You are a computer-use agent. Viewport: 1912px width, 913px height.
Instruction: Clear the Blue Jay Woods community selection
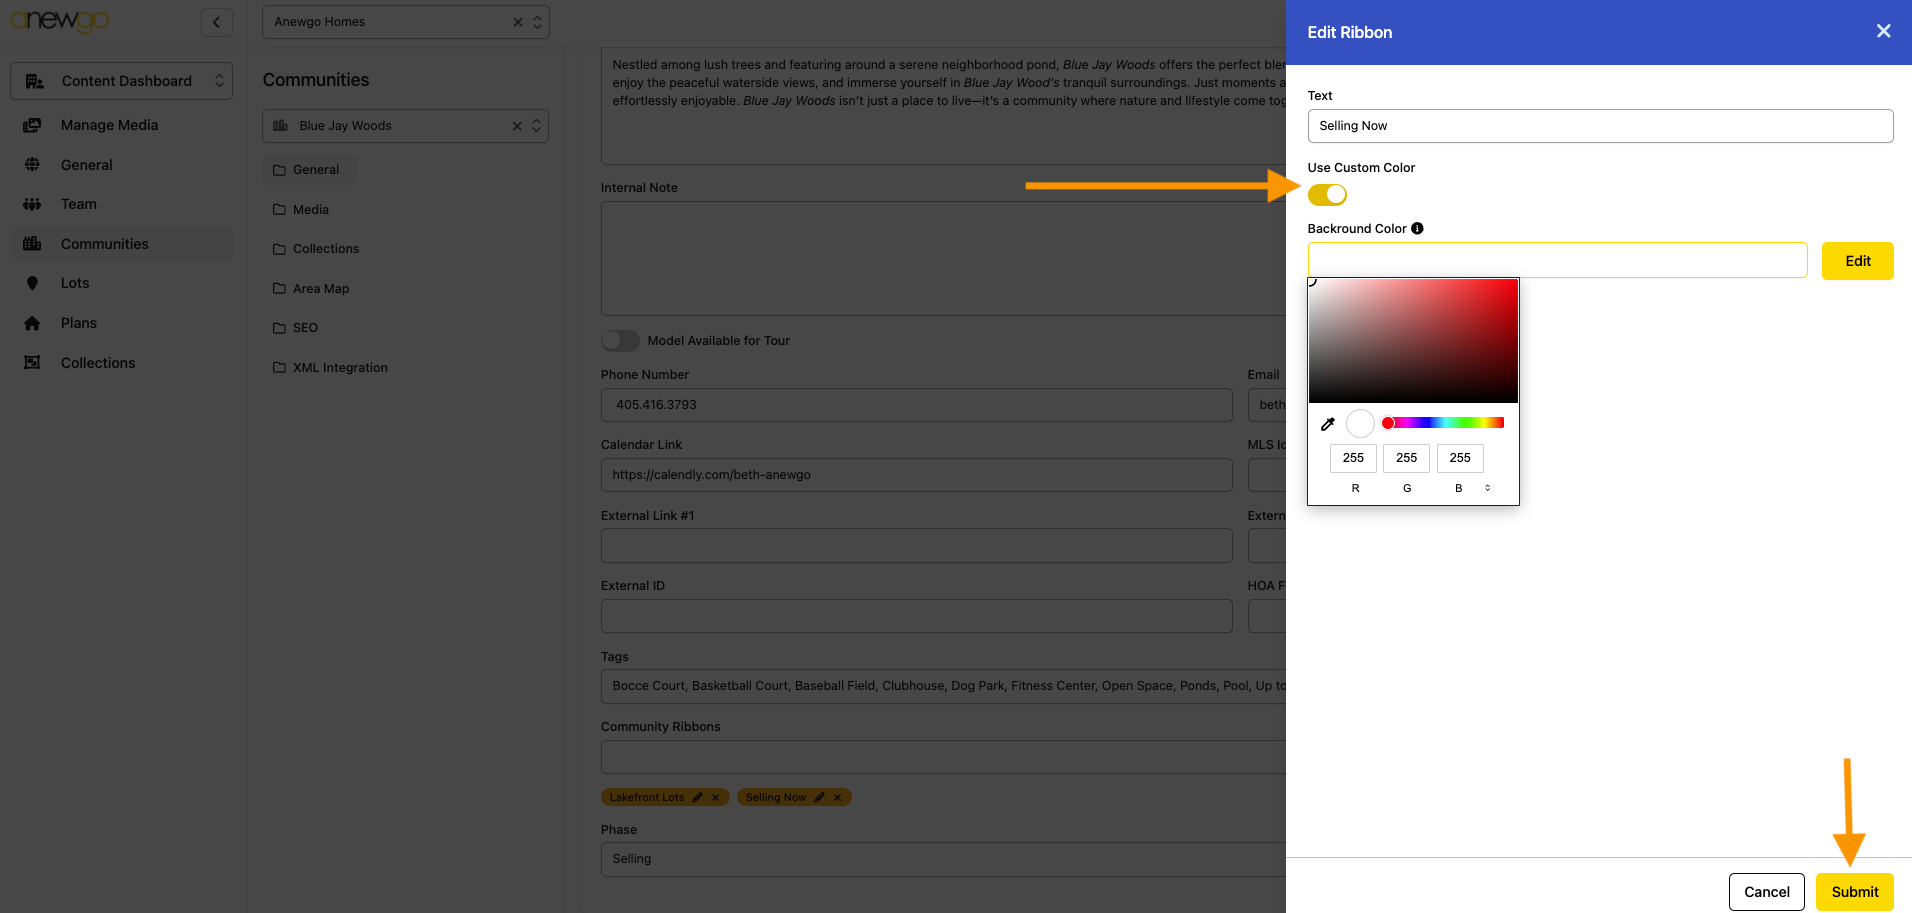(x=517, y=126)
